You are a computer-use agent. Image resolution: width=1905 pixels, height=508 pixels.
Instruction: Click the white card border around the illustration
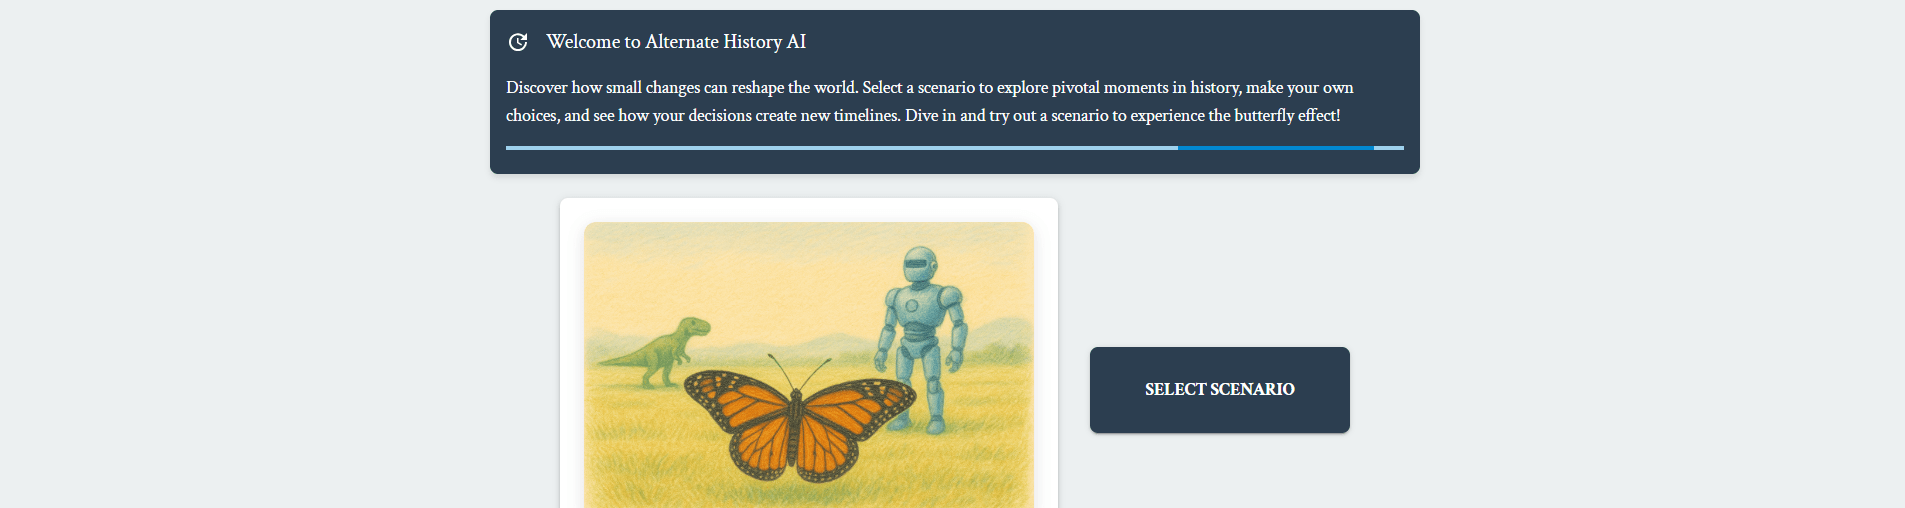571,350
